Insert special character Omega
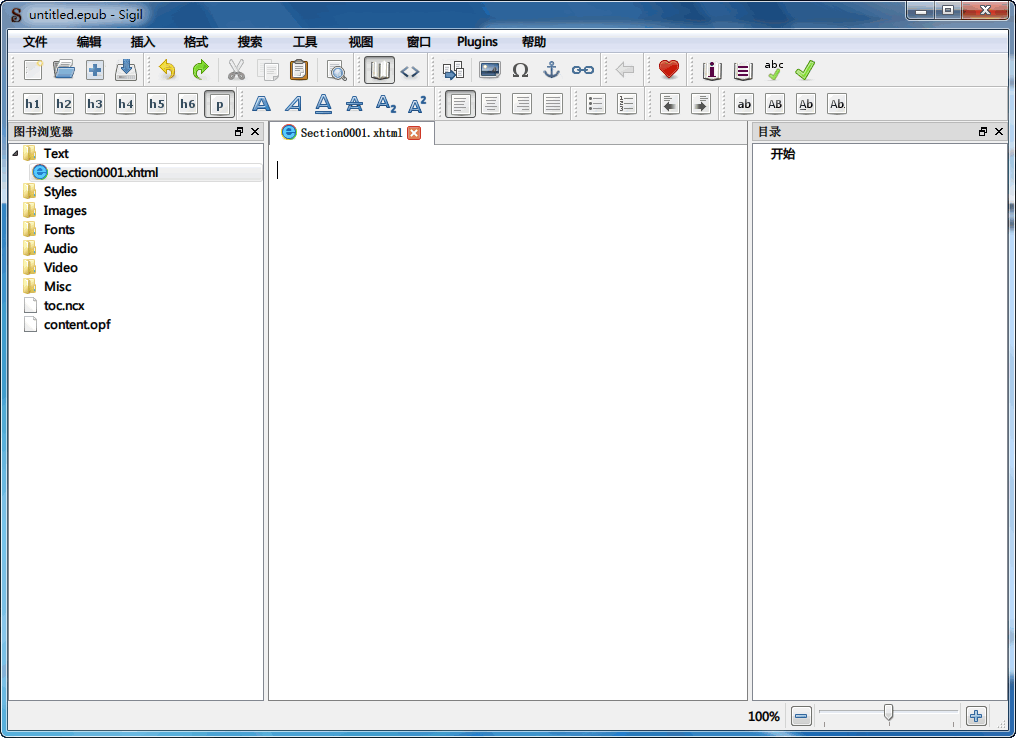The height and width of the screenshot is (738, 1016). tap(520, 70)
